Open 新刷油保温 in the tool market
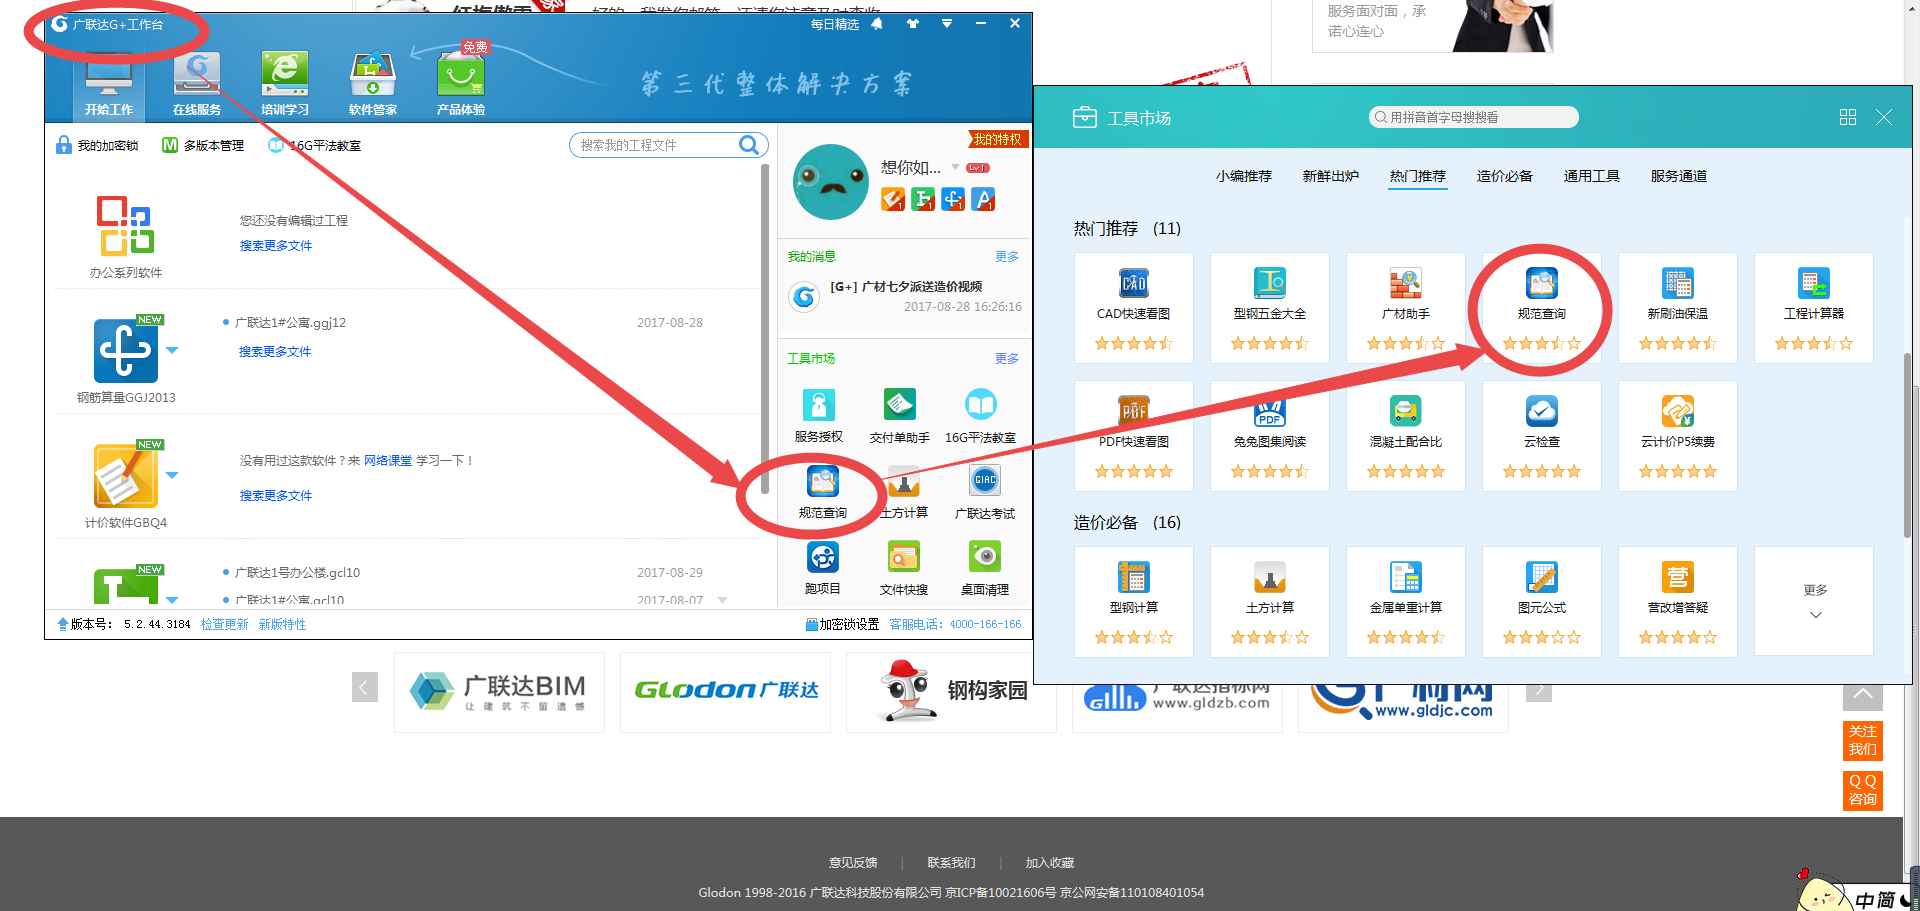This screenshot has height=911, width=1920. click(1678, 308)
